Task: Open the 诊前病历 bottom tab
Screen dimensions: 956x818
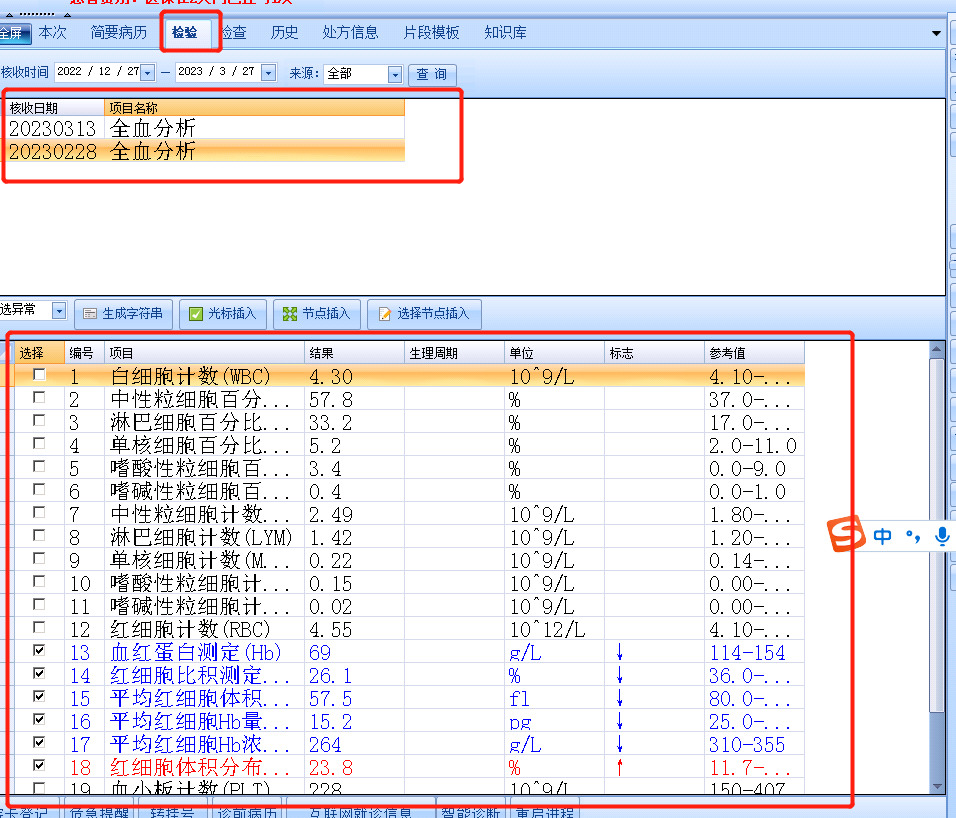Action: [247, 812]
